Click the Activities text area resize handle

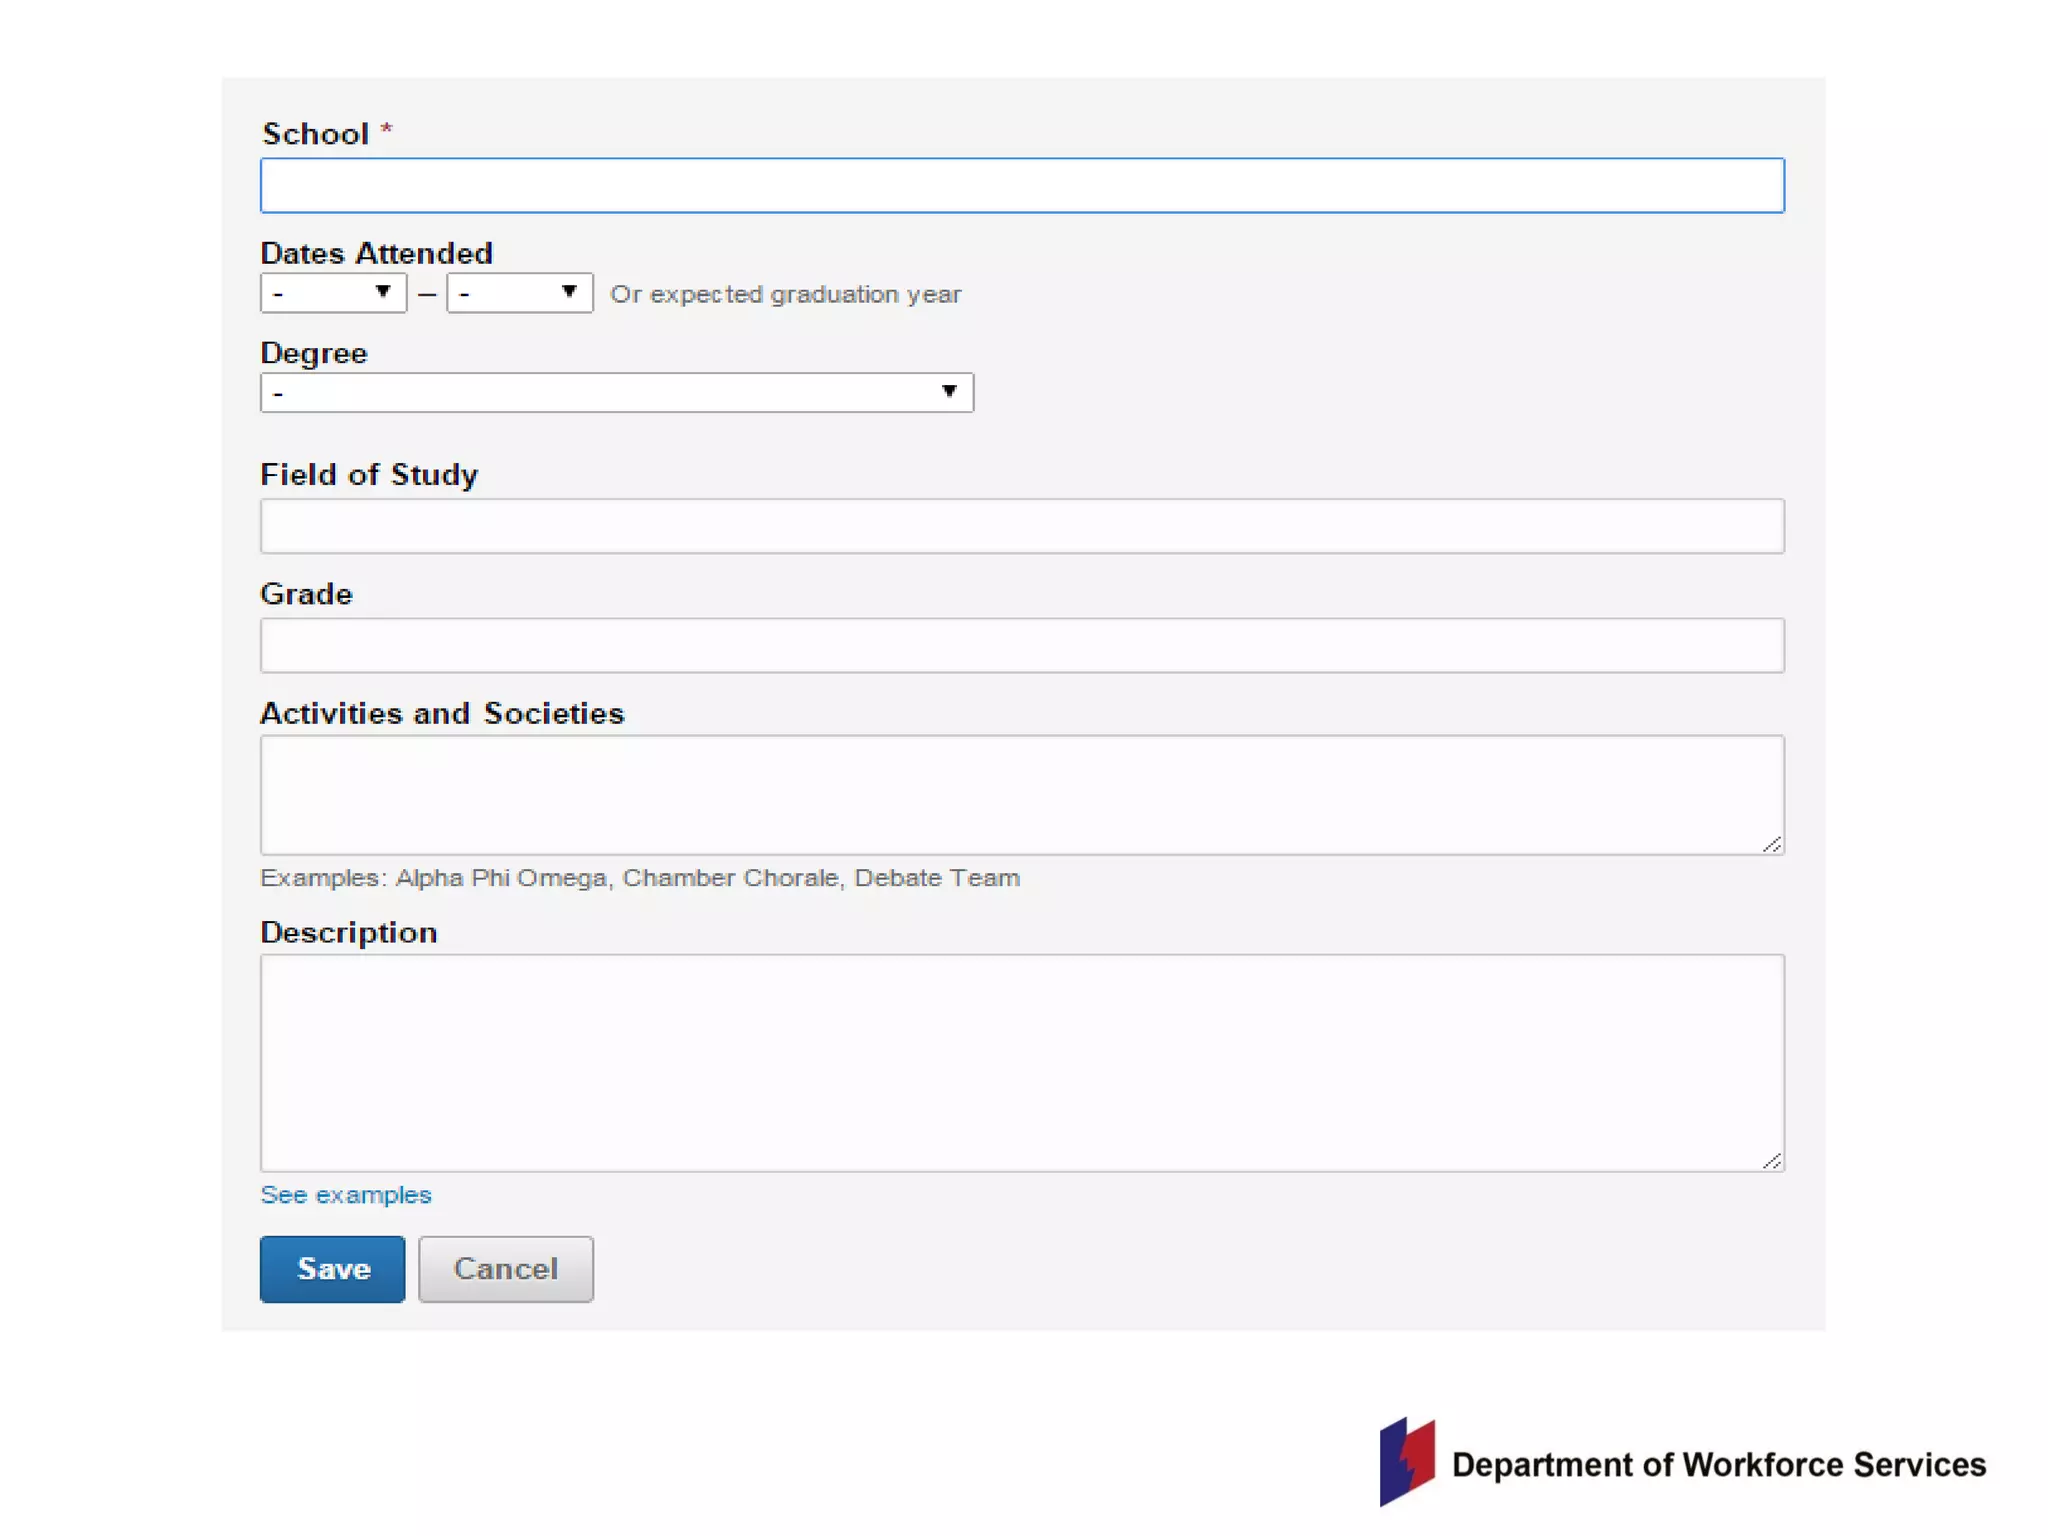click(1771, 845)
